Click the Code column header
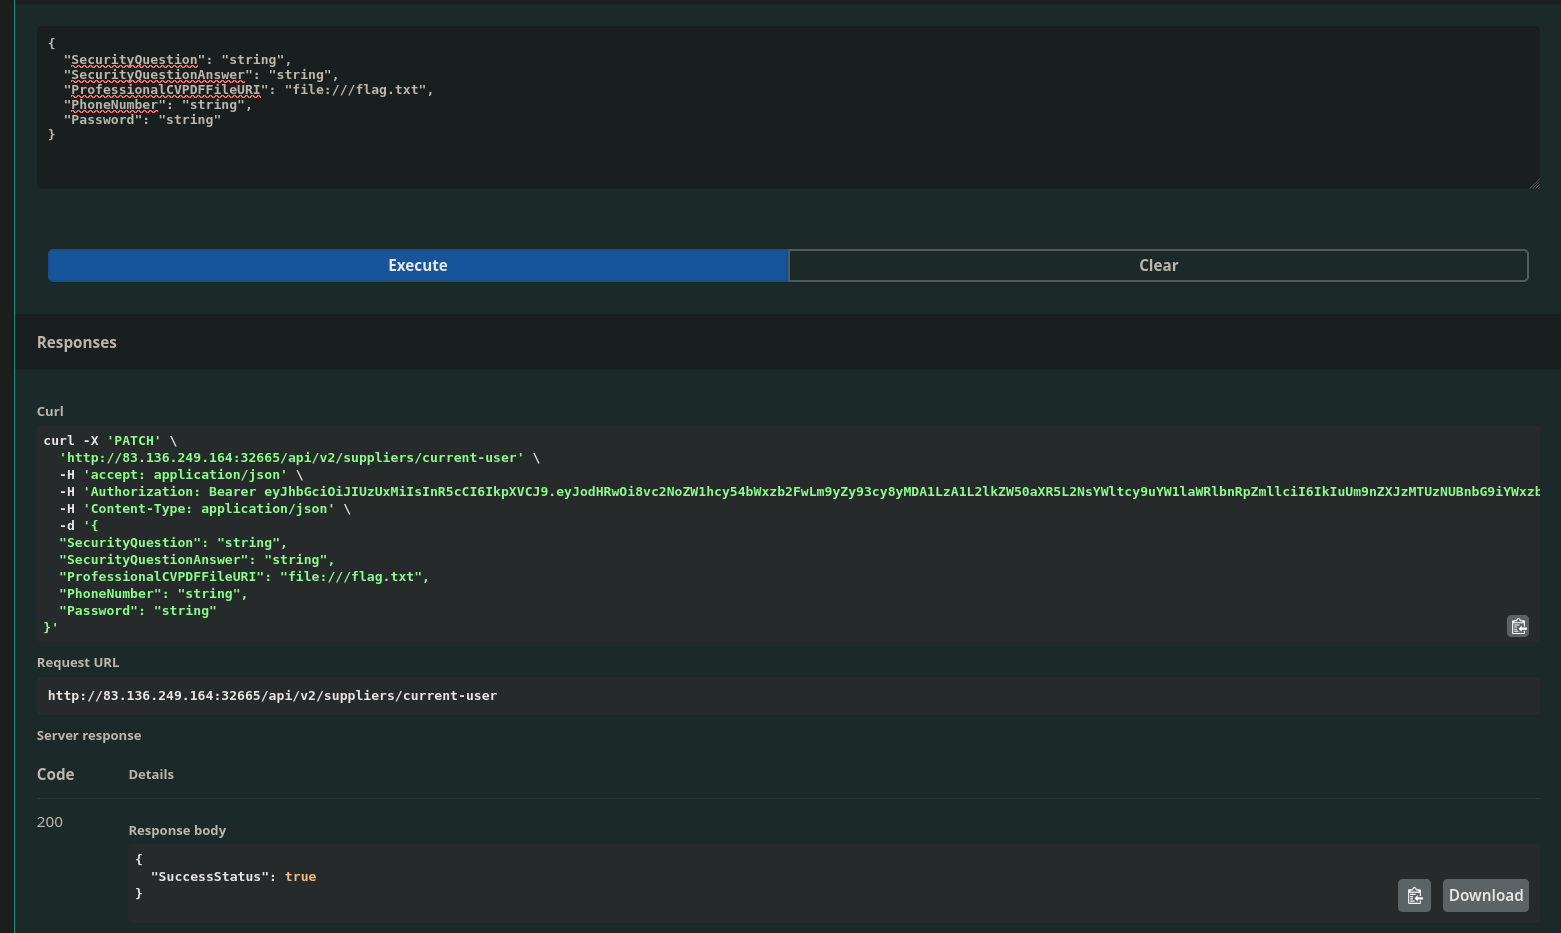This screenshot has width=1561, height=933. pos(56,775)
